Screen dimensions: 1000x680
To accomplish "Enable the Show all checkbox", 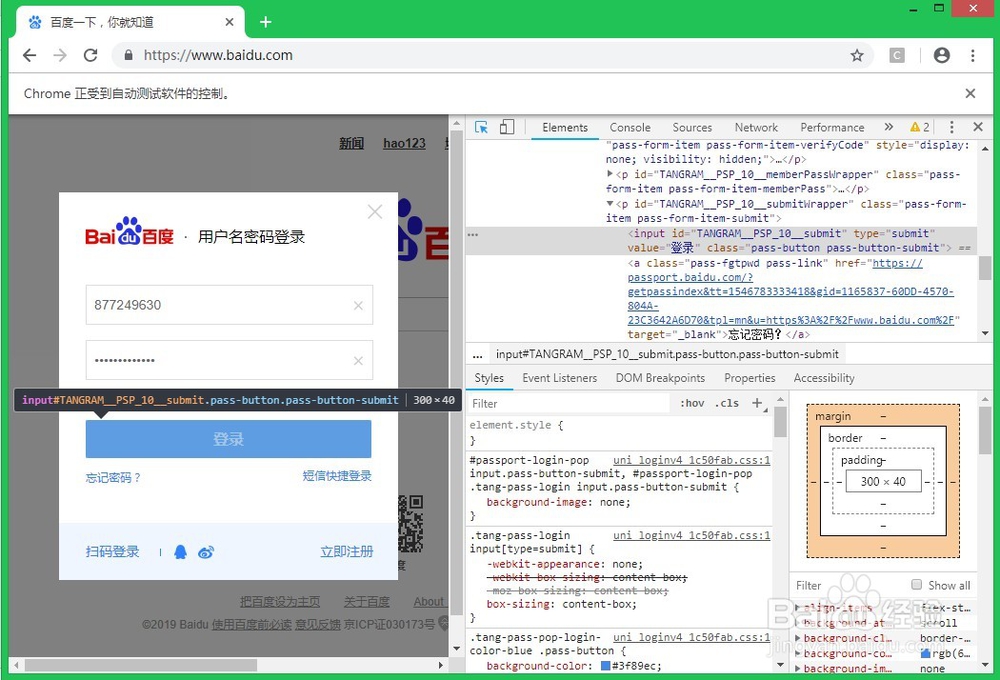I will [916, 585].
